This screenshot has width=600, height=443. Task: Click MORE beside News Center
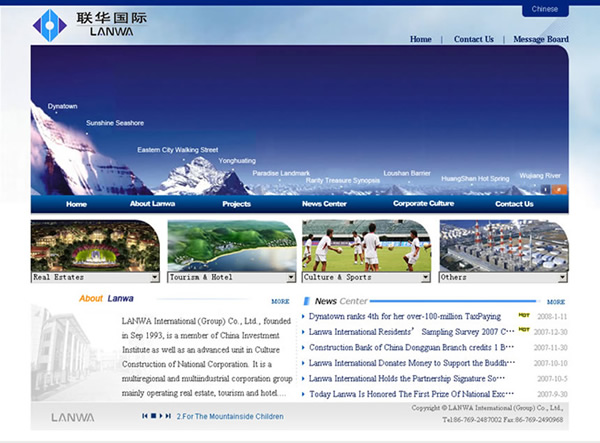click(556, 302)
